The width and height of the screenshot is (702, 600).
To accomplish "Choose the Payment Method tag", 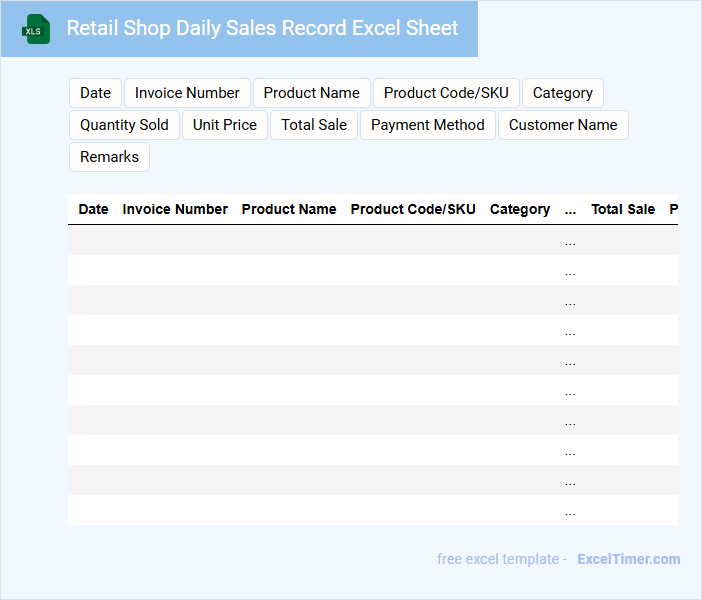I will 427,125.
